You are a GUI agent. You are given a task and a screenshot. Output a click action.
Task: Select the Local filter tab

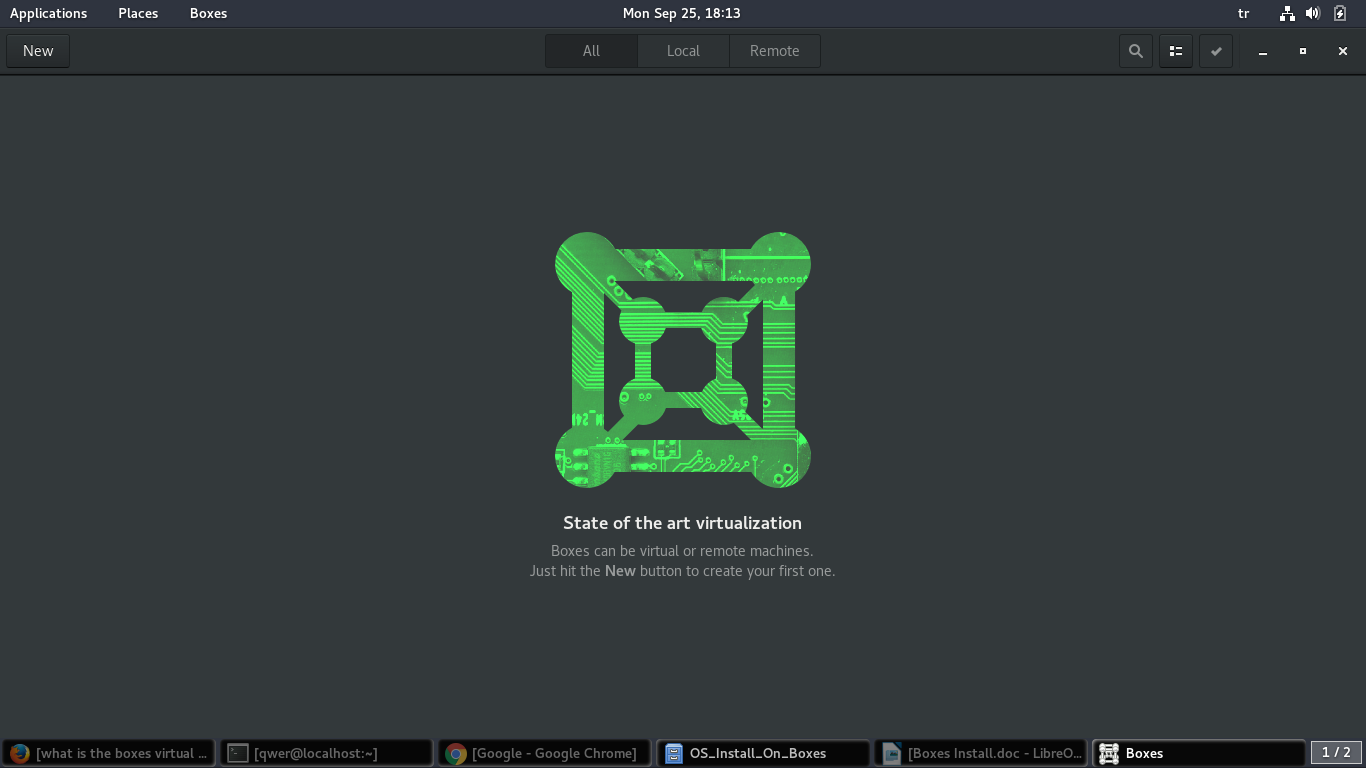point(683,51)
